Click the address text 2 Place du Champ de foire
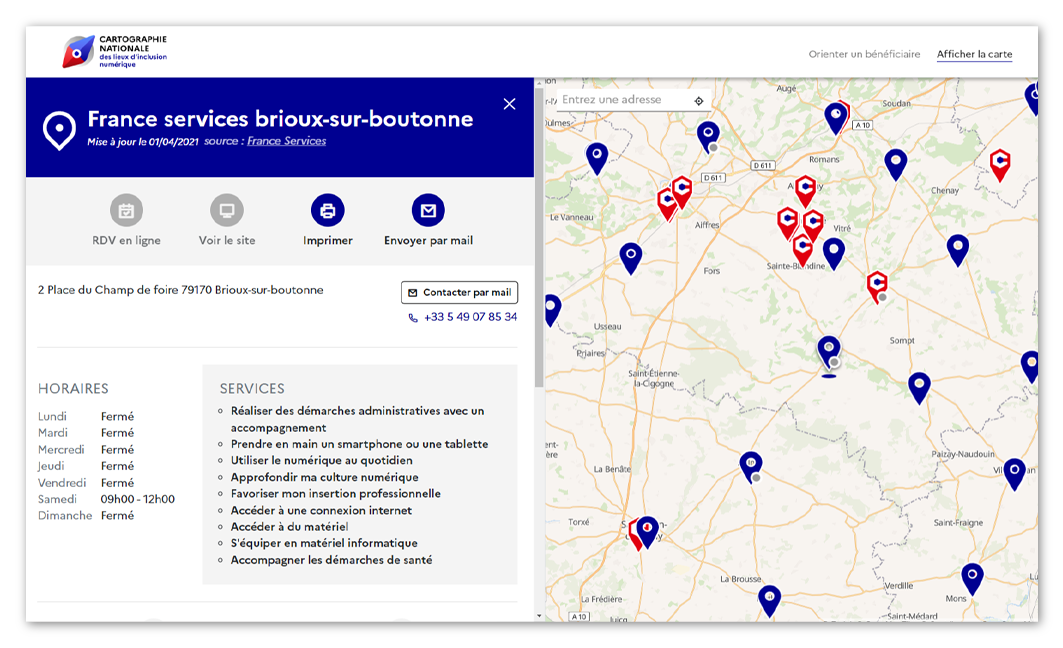Image resolution: width=1063 pixels, height=648 pixels. coord(180,290)
